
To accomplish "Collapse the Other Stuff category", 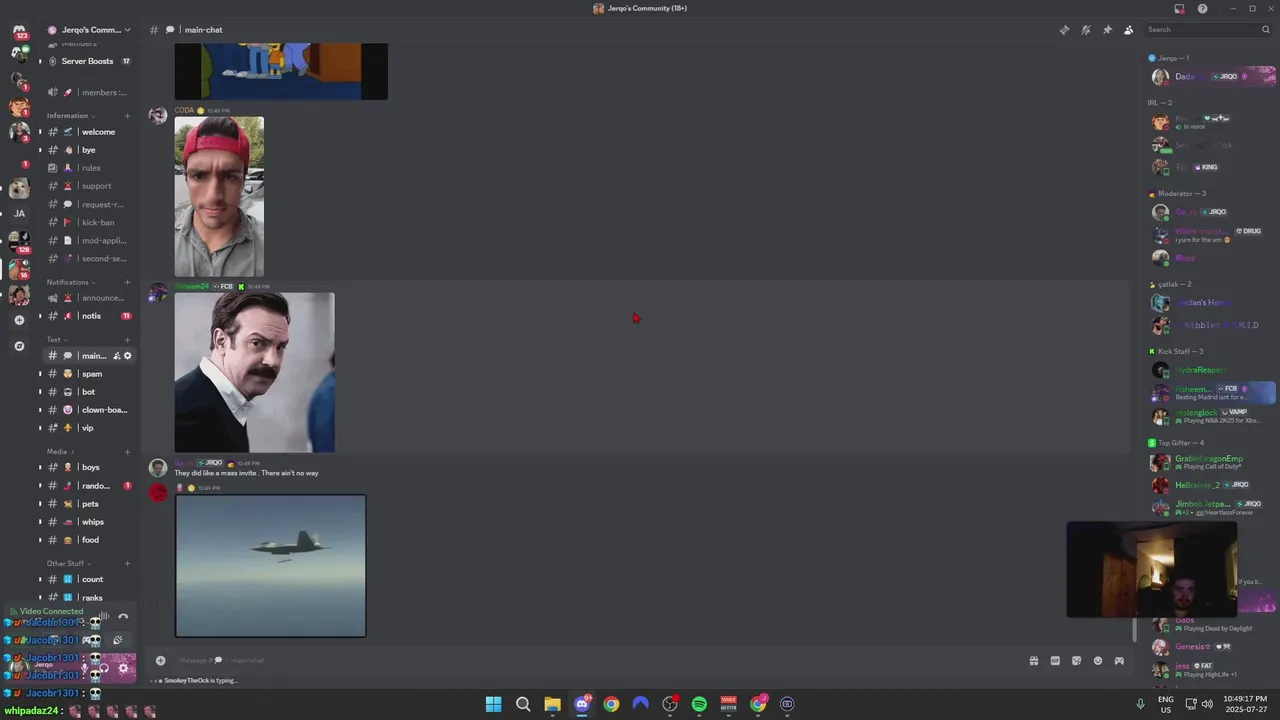I will 66,564.
